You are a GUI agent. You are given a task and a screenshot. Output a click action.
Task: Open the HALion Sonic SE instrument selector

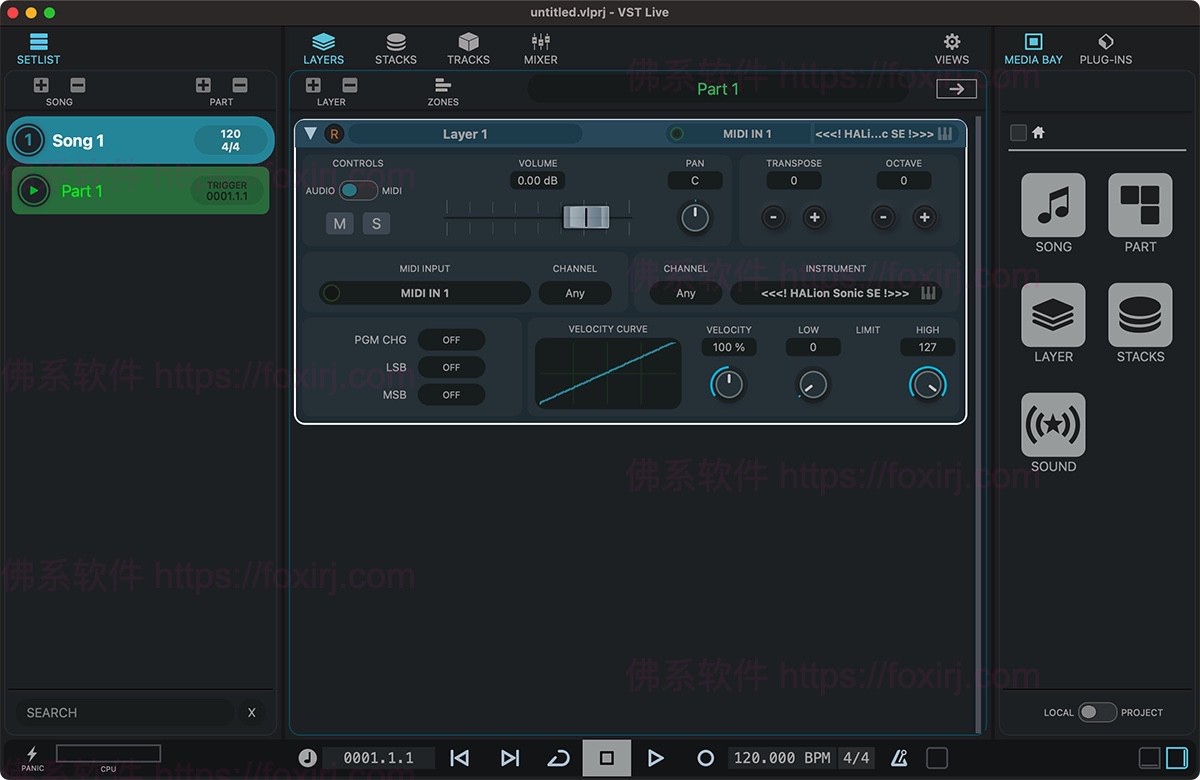[836, 293]
